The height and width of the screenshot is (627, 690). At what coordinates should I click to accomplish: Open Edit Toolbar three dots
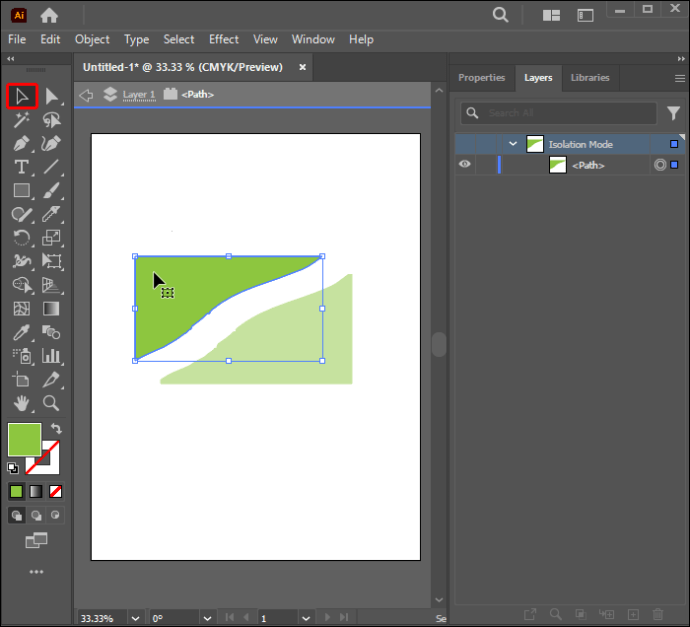coord(36,572)
